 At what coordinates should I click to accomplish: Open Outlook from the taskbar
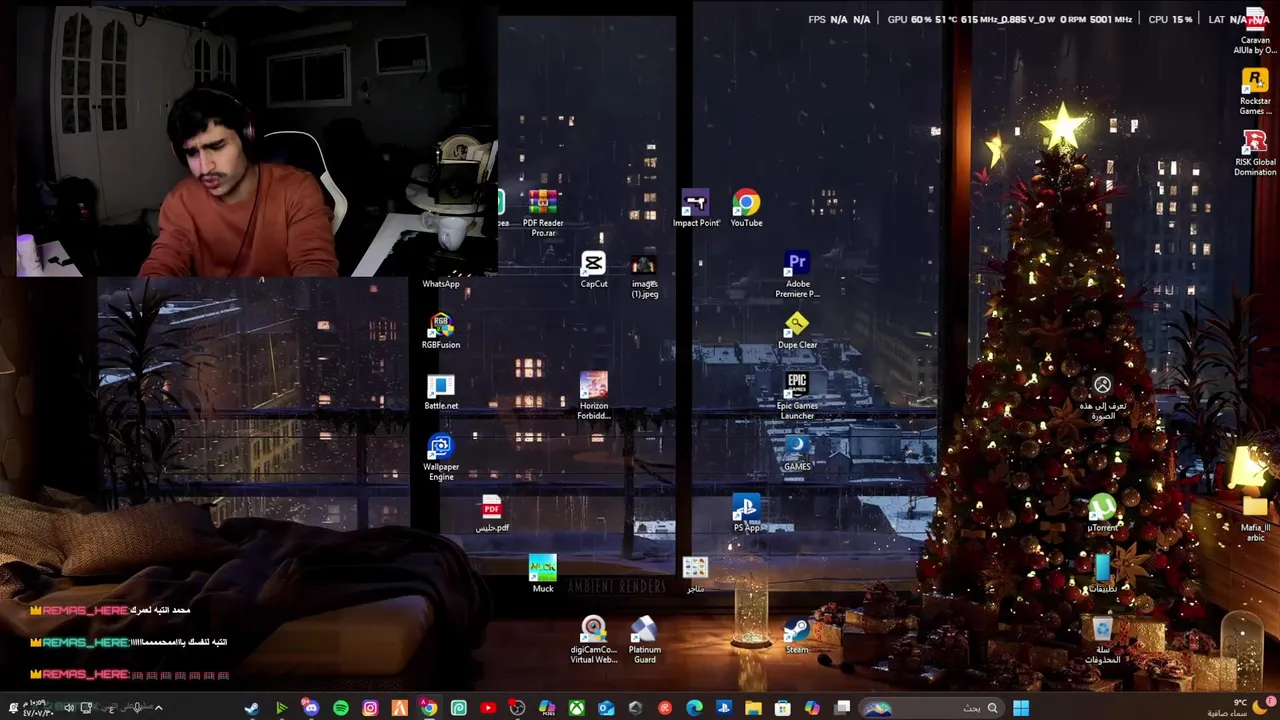[x=606, y=708]
